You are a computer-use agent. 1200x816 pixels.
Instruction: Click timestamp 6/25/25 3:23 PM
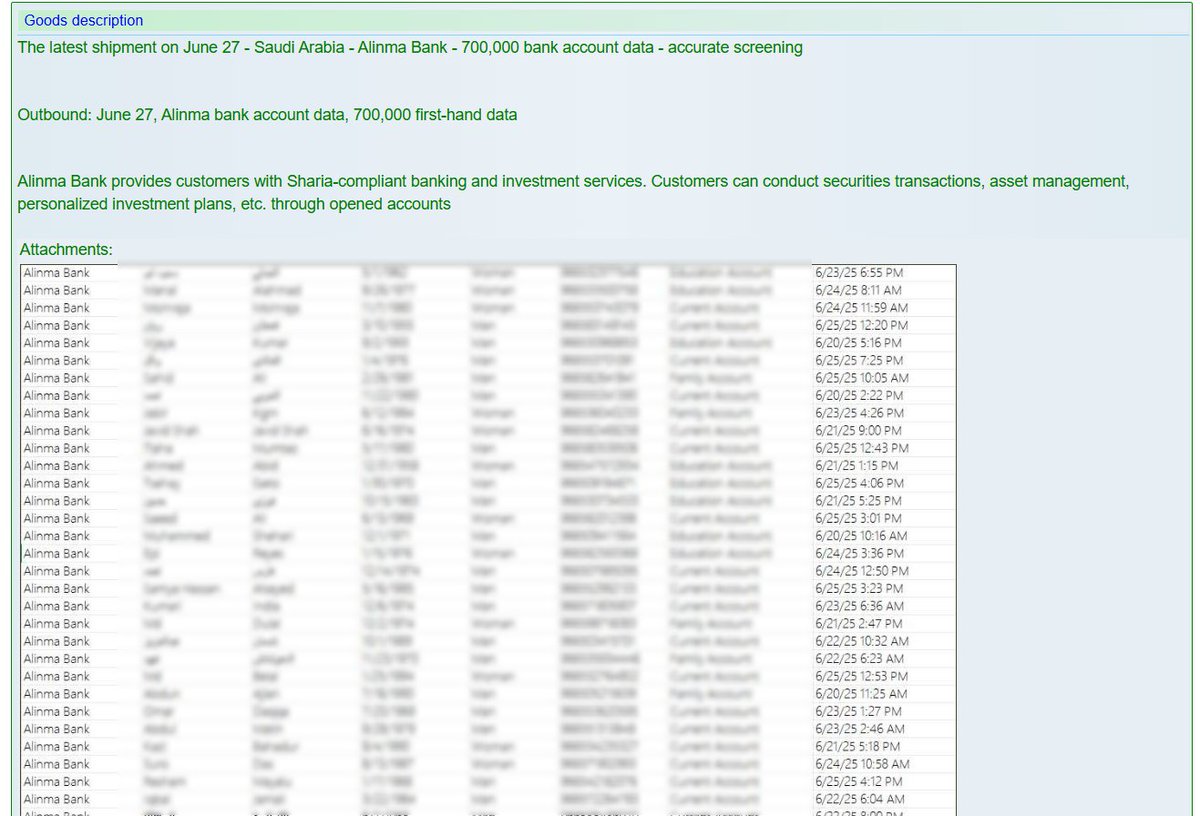pos(859,588)
